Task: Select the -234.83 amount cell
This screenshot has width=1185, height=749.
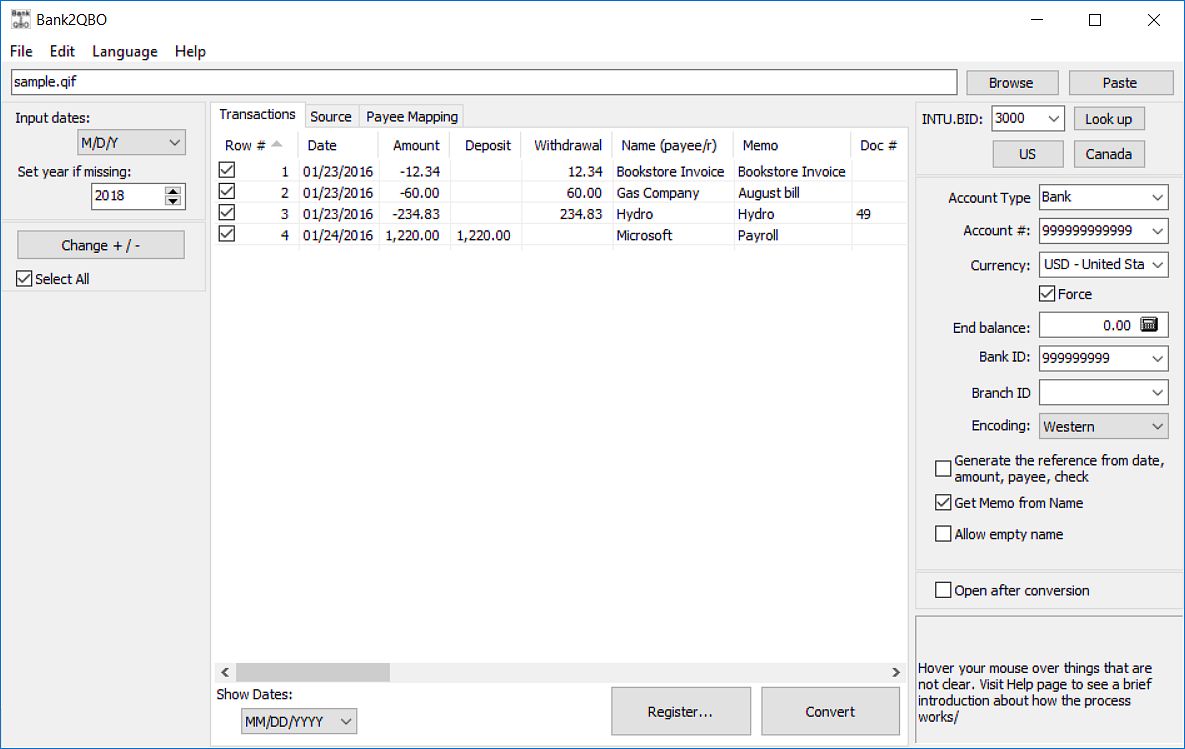Action: tap(416, 214)
